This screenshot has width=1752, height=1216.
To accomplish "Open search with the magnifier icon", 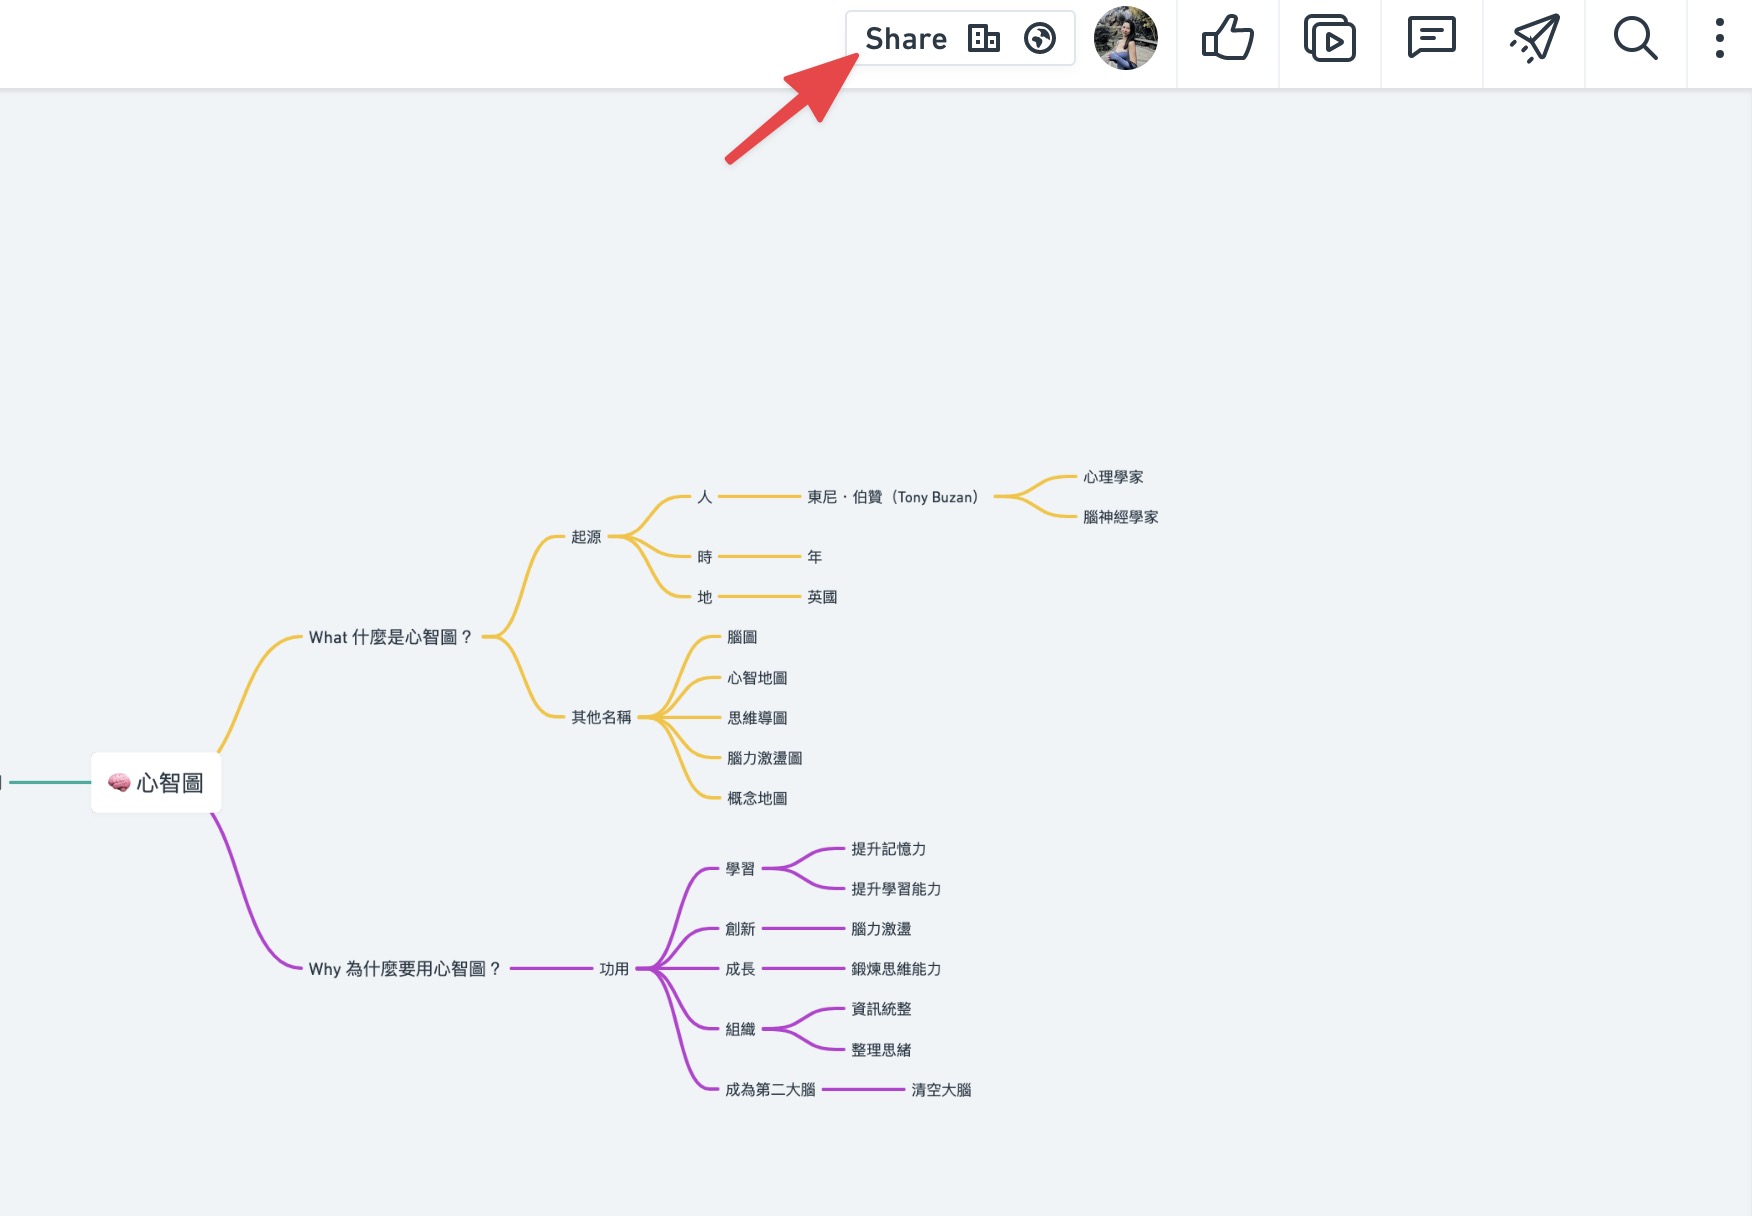I will click(x=1636, y=39).
